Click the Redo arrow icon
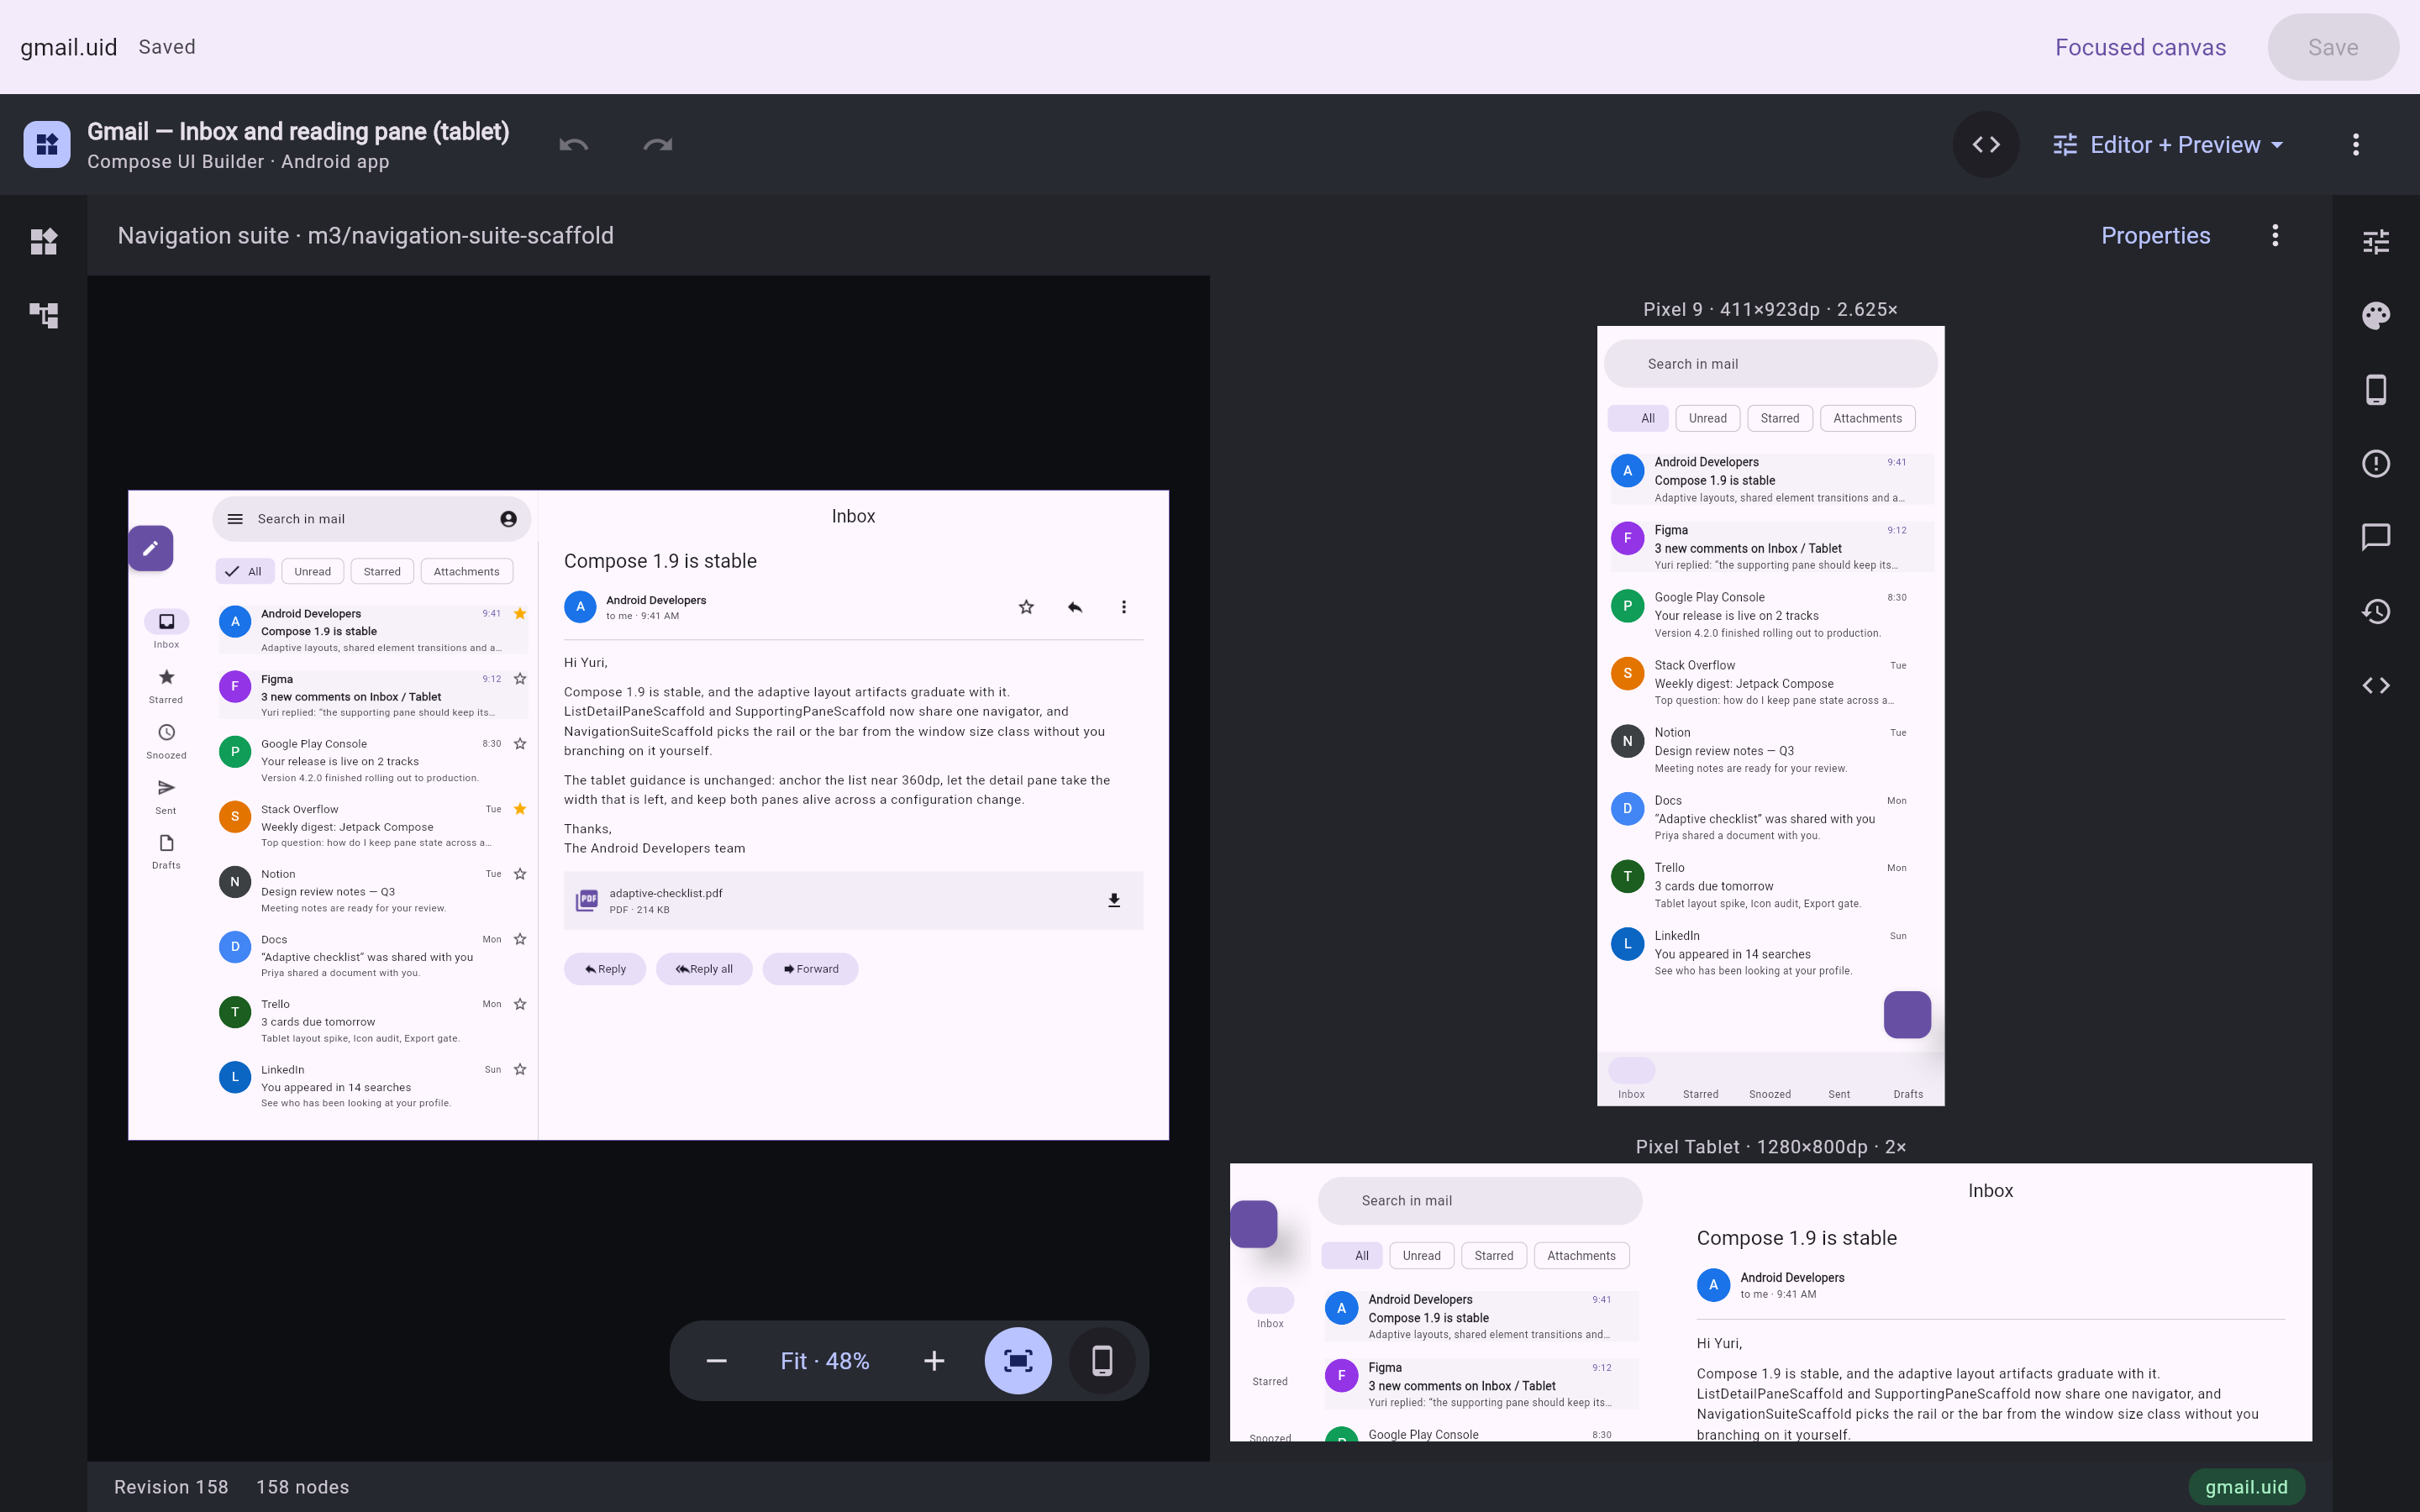This screenshot has height=1512, width=2420. coord(657,144)
